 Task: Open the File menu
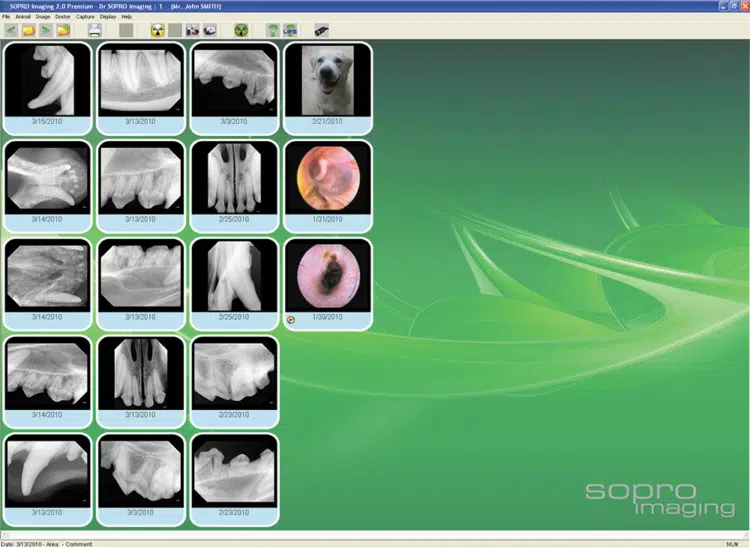(6, 17)
